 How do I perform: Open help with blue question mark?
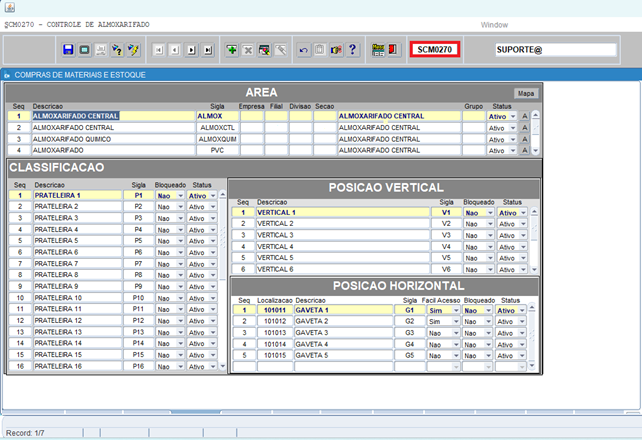[x=353, y=50]
